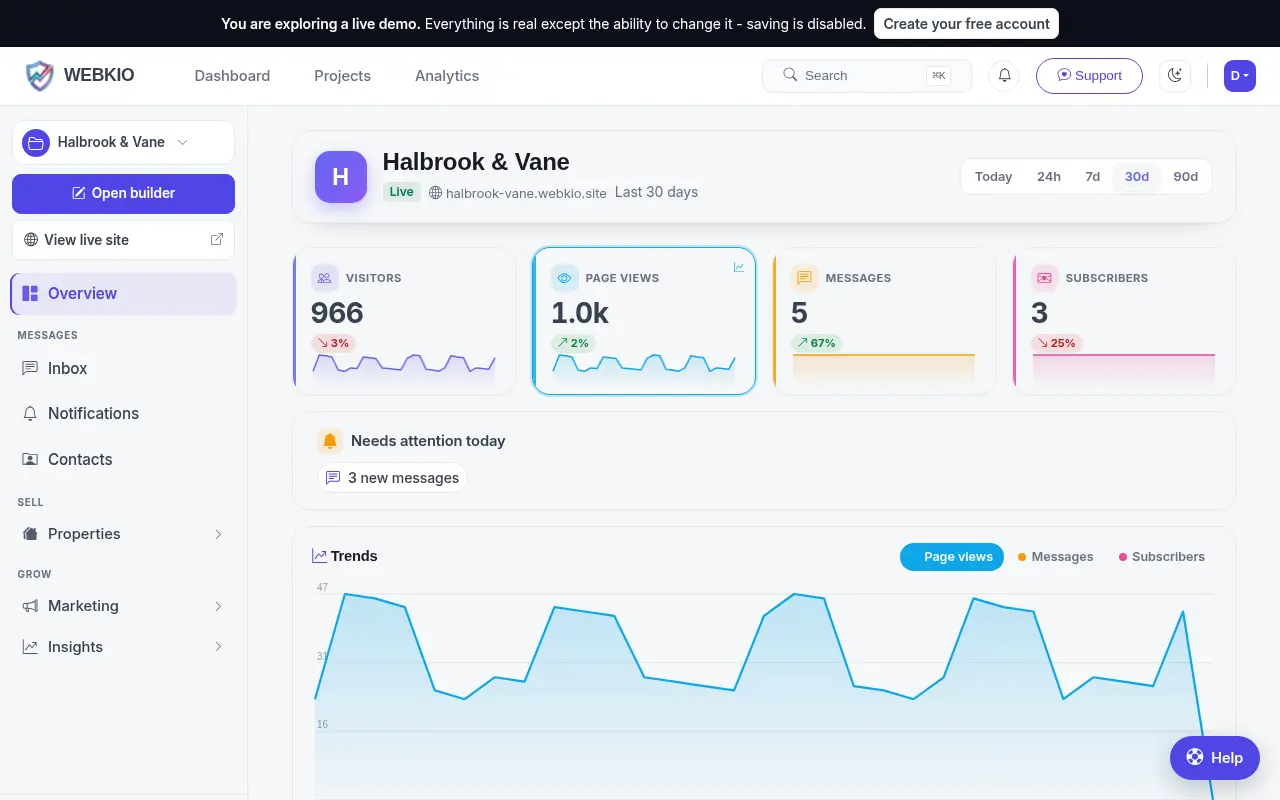Select the 90d time range

point(1186,177)
